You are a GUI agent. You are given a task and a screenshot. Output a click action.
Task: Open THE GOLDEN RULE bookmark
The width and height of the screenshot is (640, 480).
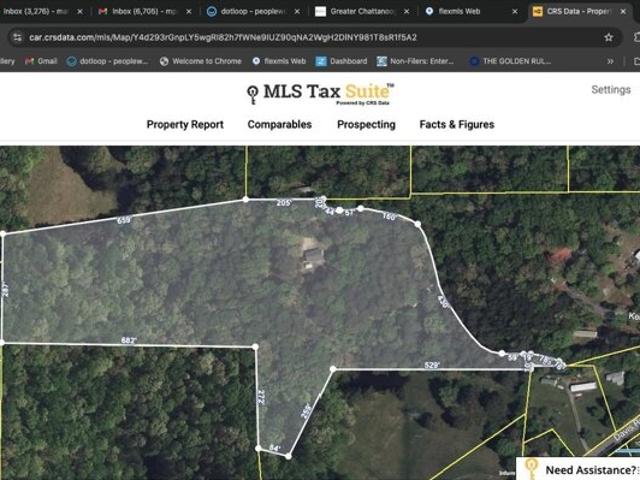(x=511, y=61)
